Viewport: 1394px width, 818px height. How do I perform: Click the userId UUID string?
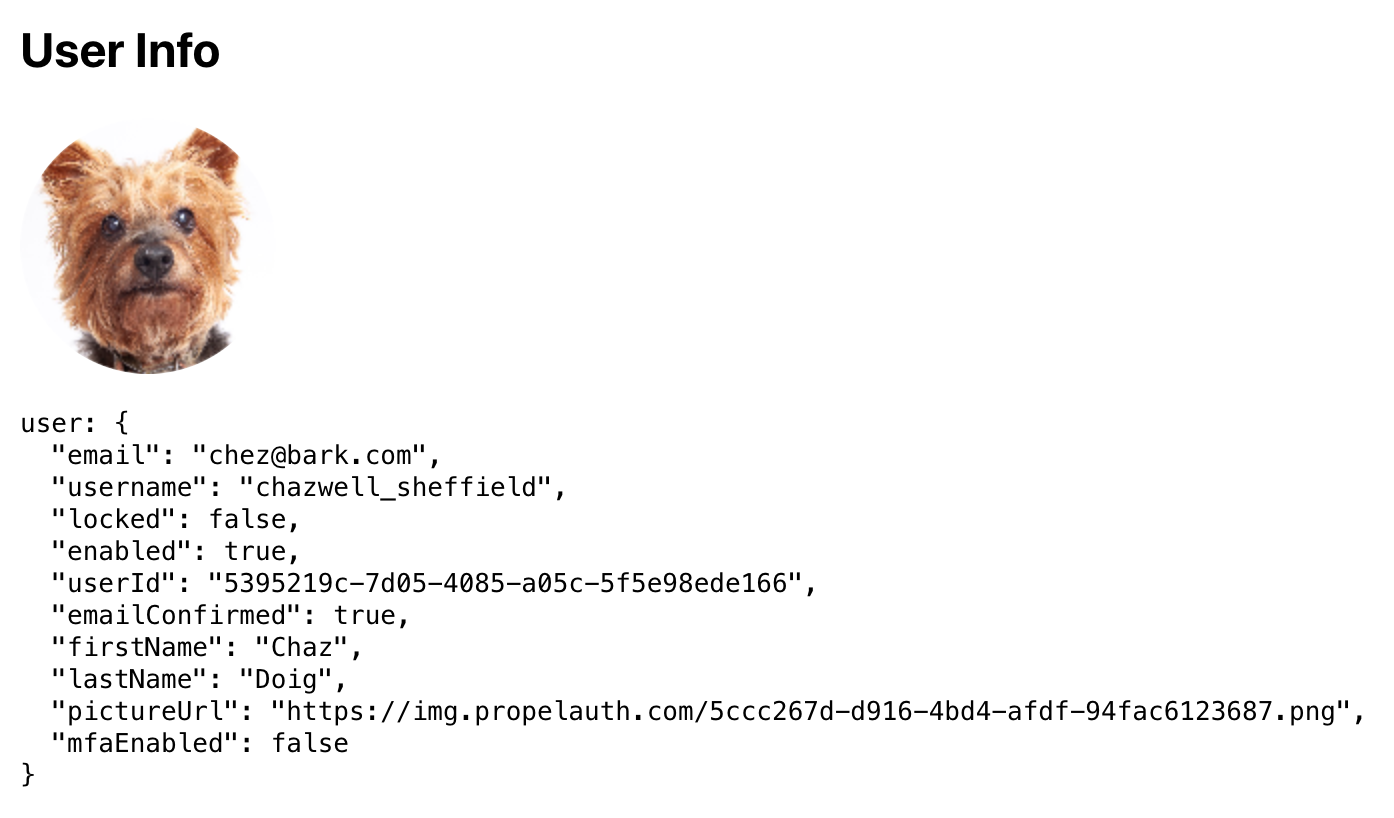505,584
